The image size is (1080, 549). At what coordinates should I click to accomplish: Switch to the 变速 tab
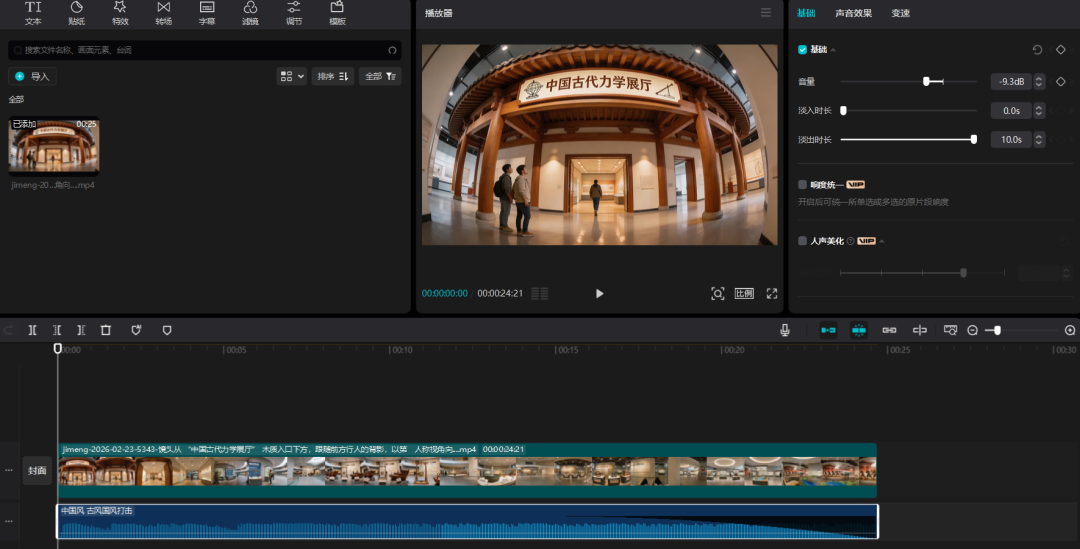click(x=900, y=13)
